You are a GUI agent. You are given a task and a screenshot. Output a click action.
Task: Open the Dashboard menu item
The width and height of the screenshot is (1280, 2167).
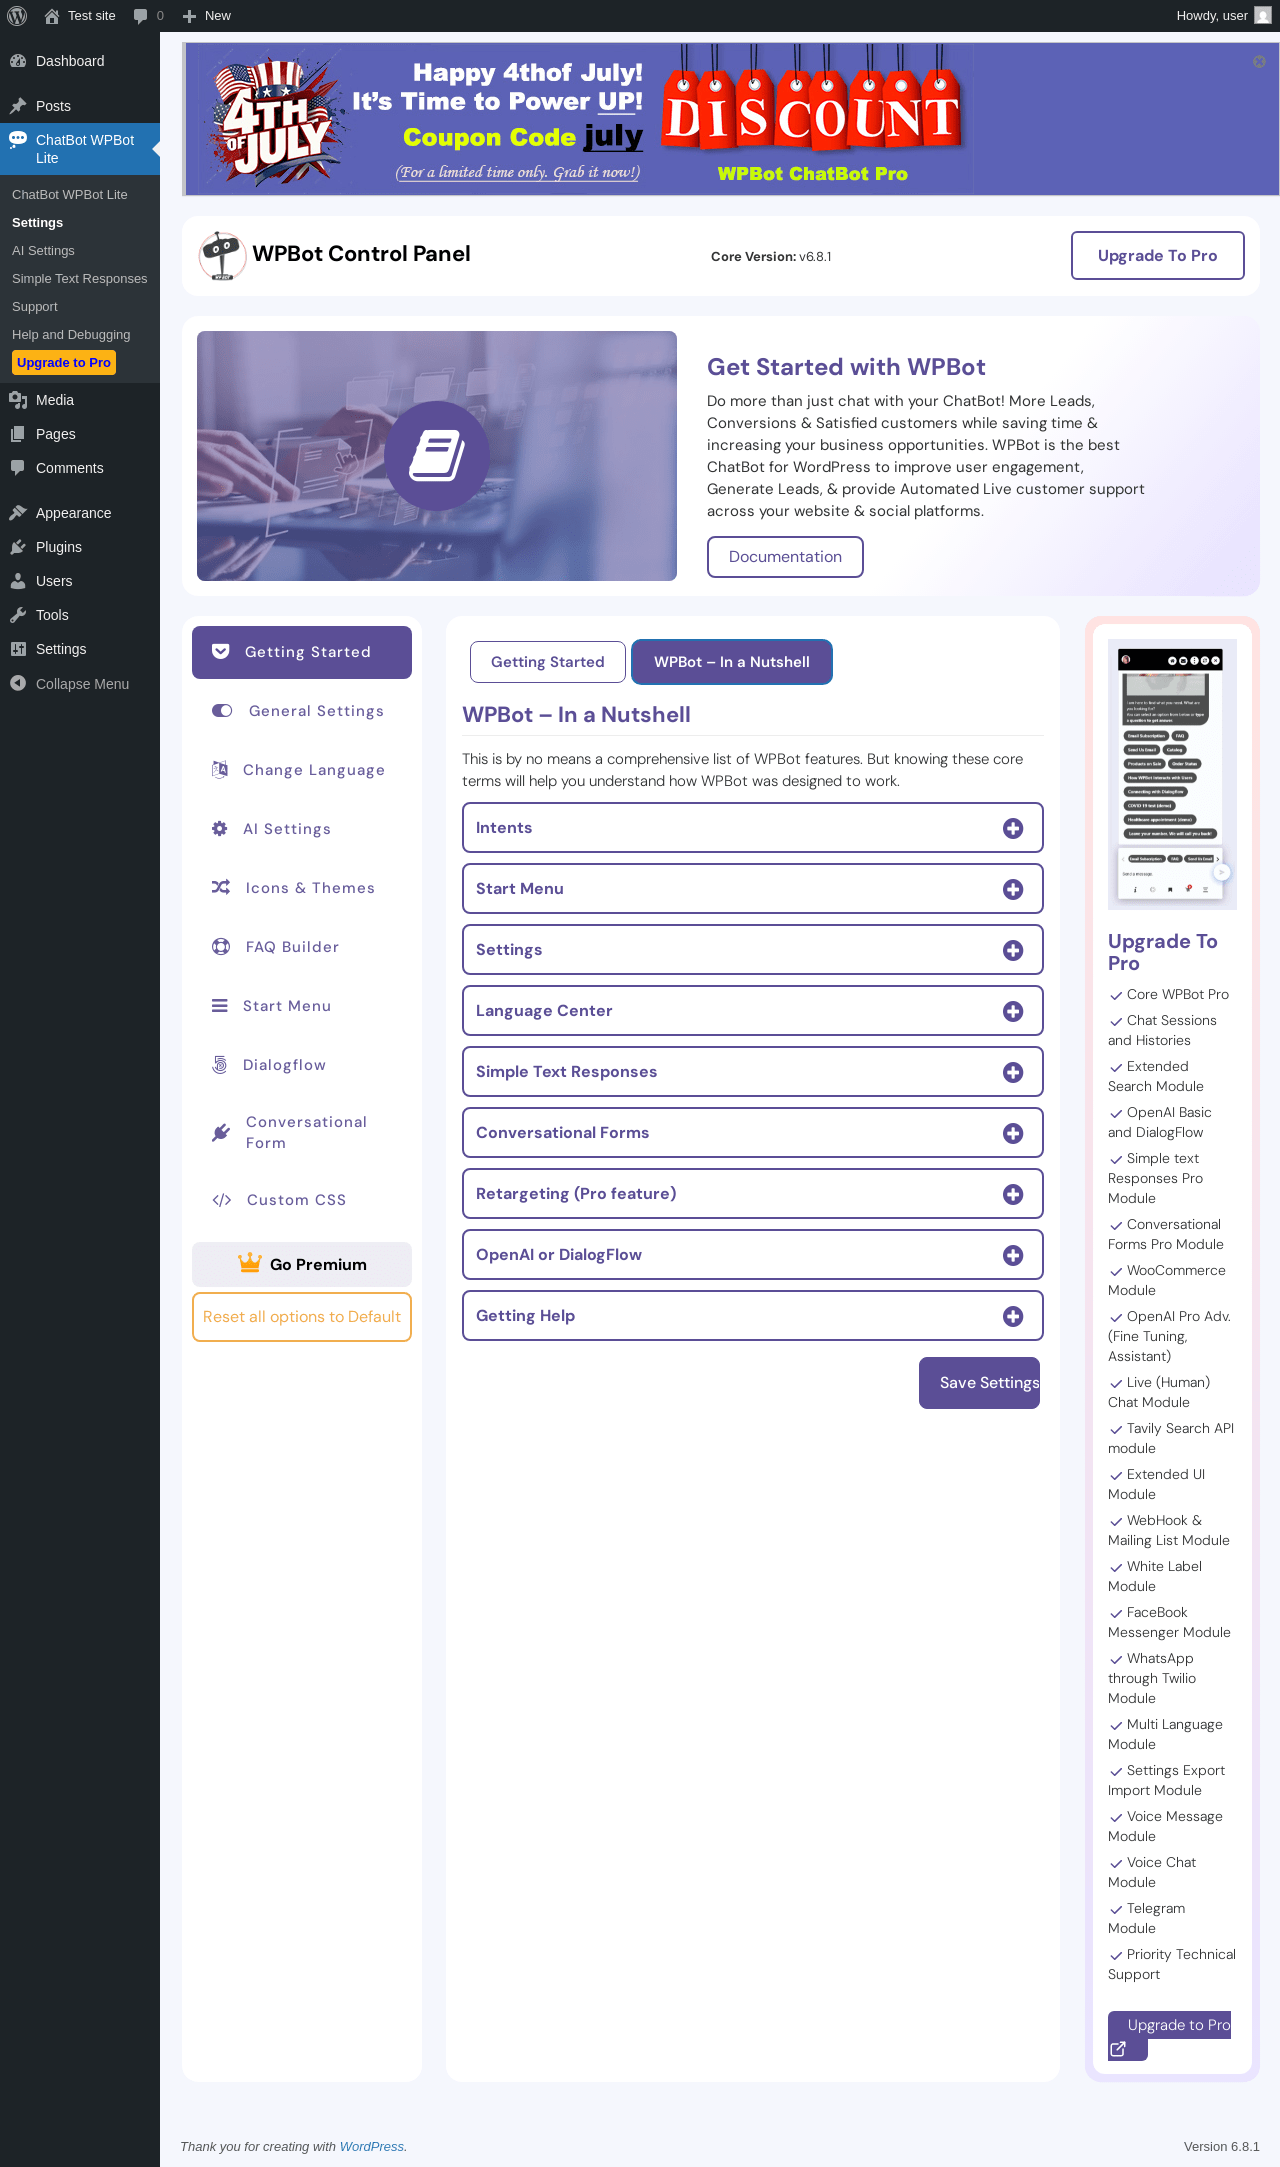coord(80,61)
